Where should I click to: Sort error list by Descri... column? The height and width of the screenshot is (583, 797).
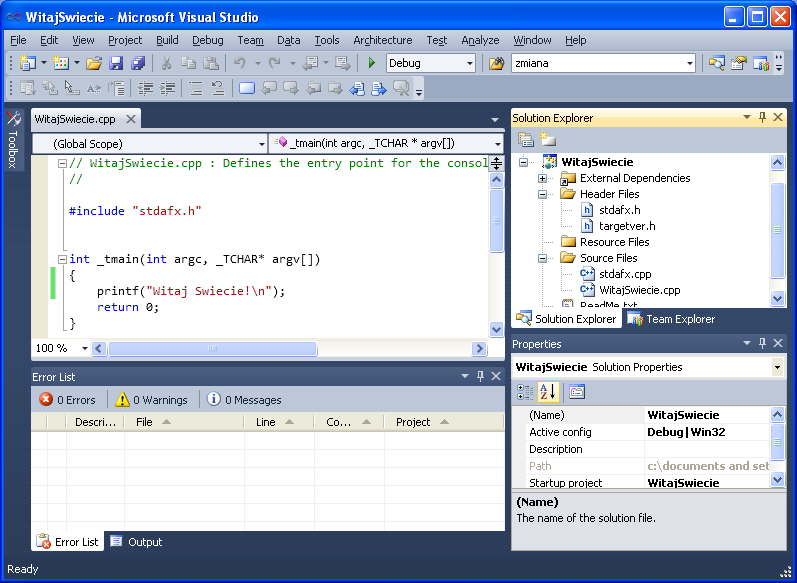click(95, 422)
